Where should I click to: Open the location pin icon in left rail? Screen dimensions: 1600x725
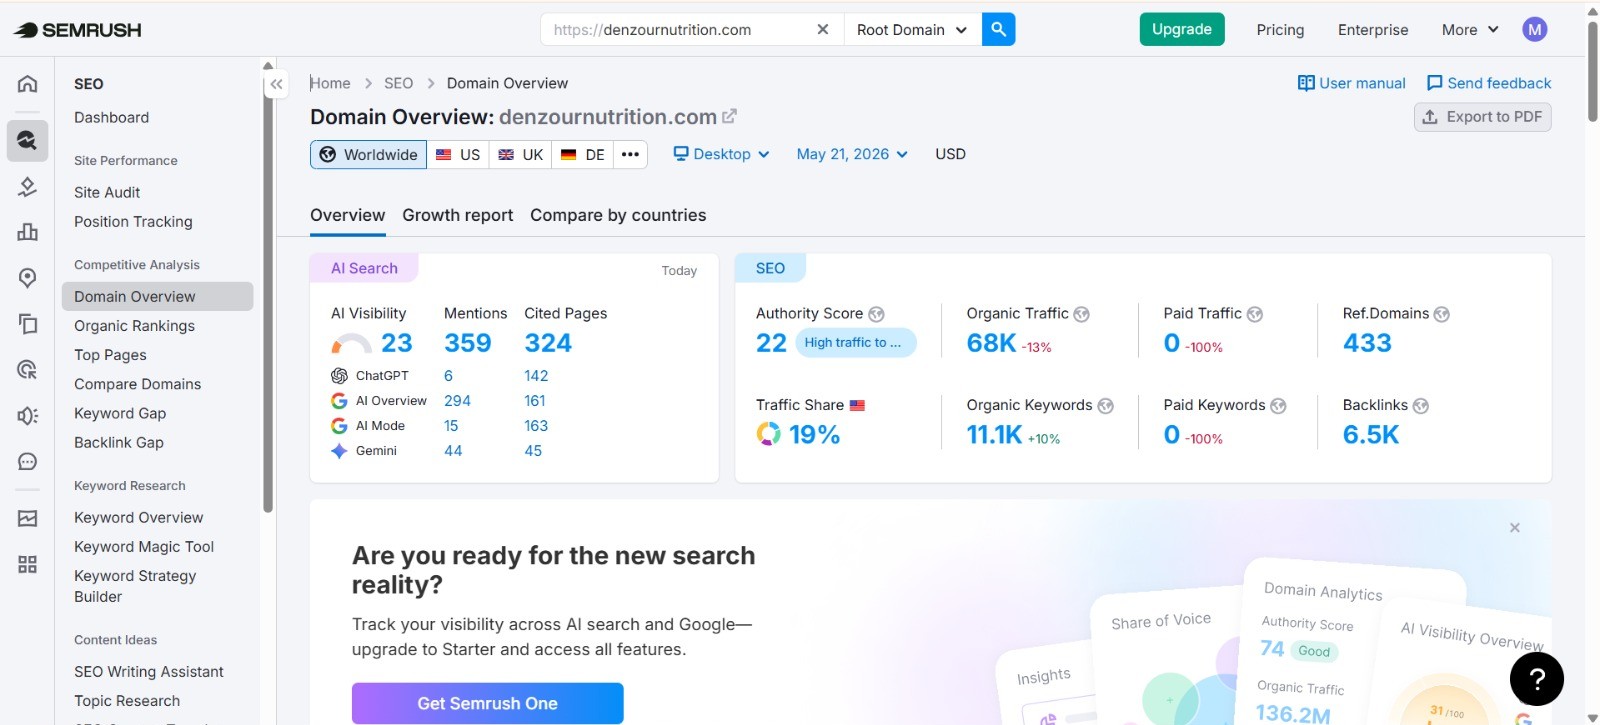pyautogui.click(x=27, y=278)
